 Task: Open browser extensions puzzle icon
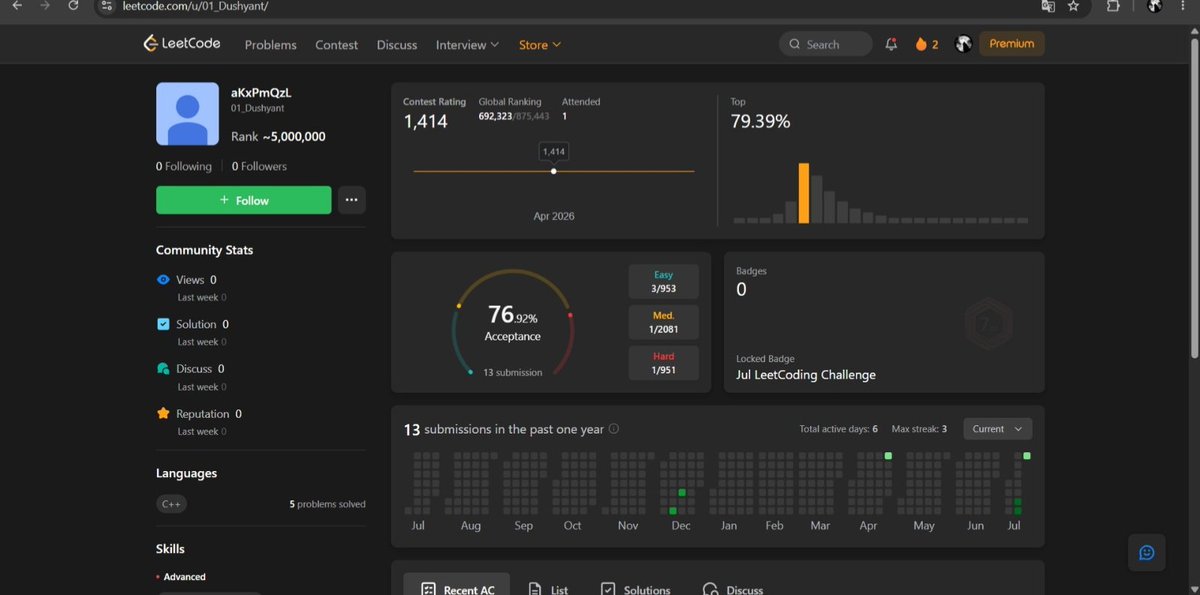(1113, 6)
